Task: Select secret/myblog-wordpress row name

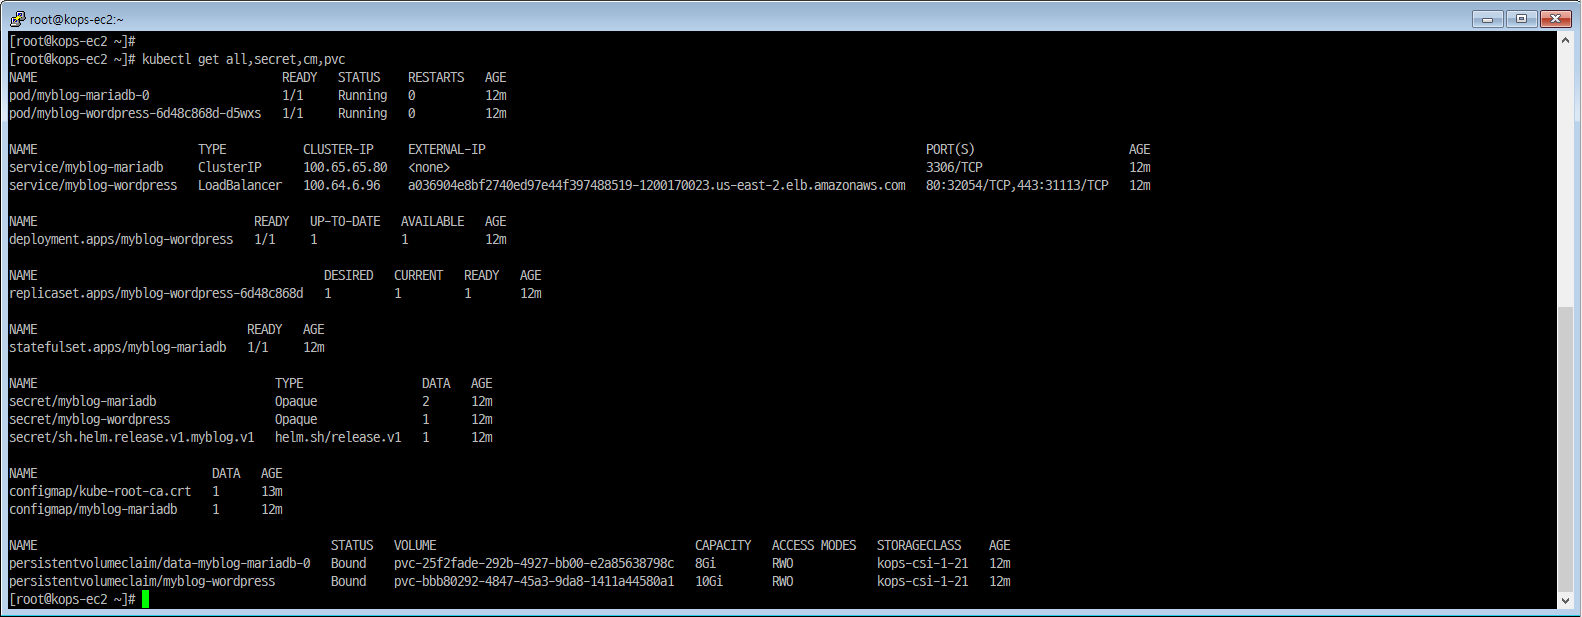Action: click(x=90, y=419)
